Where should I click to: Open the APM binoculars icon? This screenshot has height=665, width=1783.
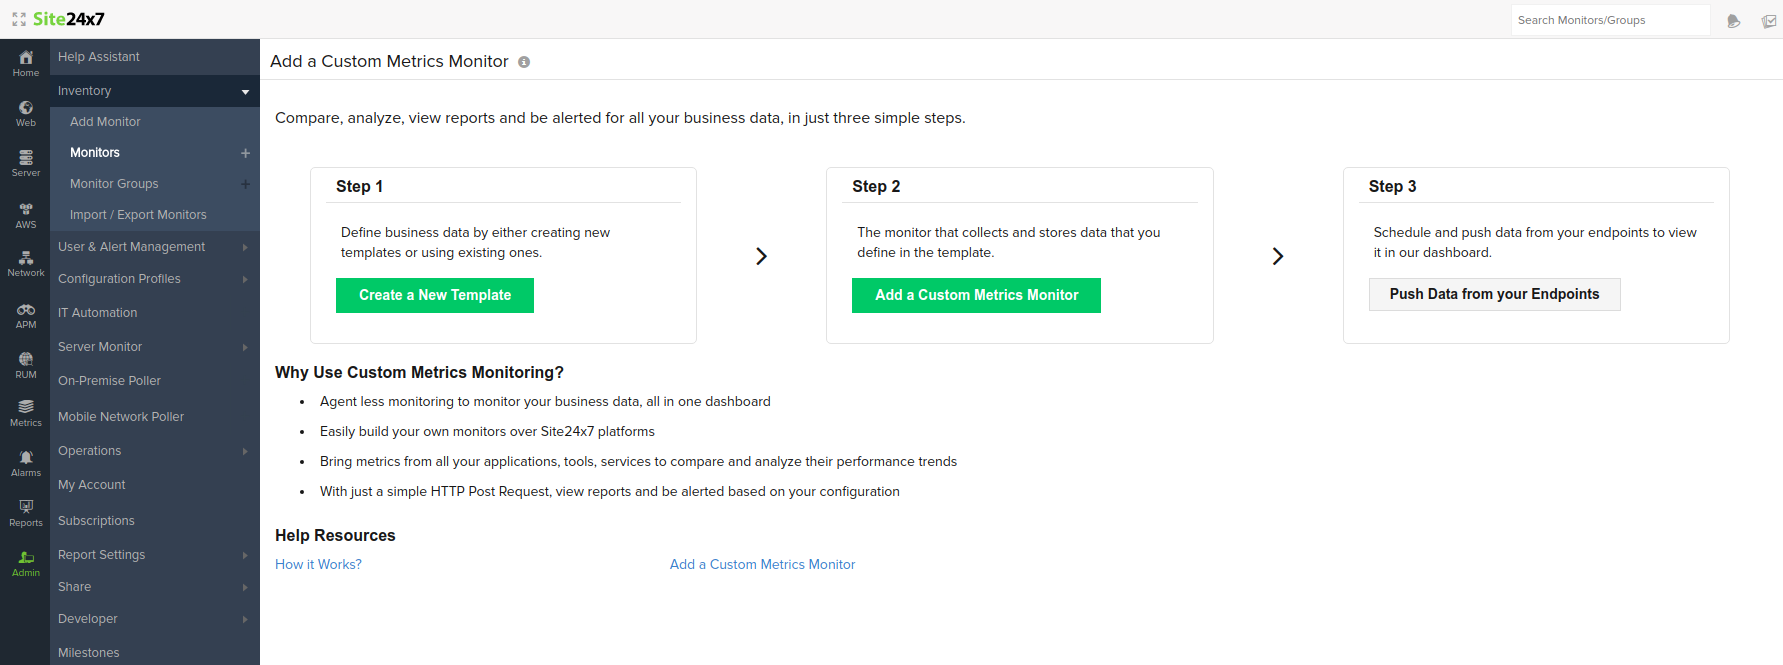(x=26, y=315)
